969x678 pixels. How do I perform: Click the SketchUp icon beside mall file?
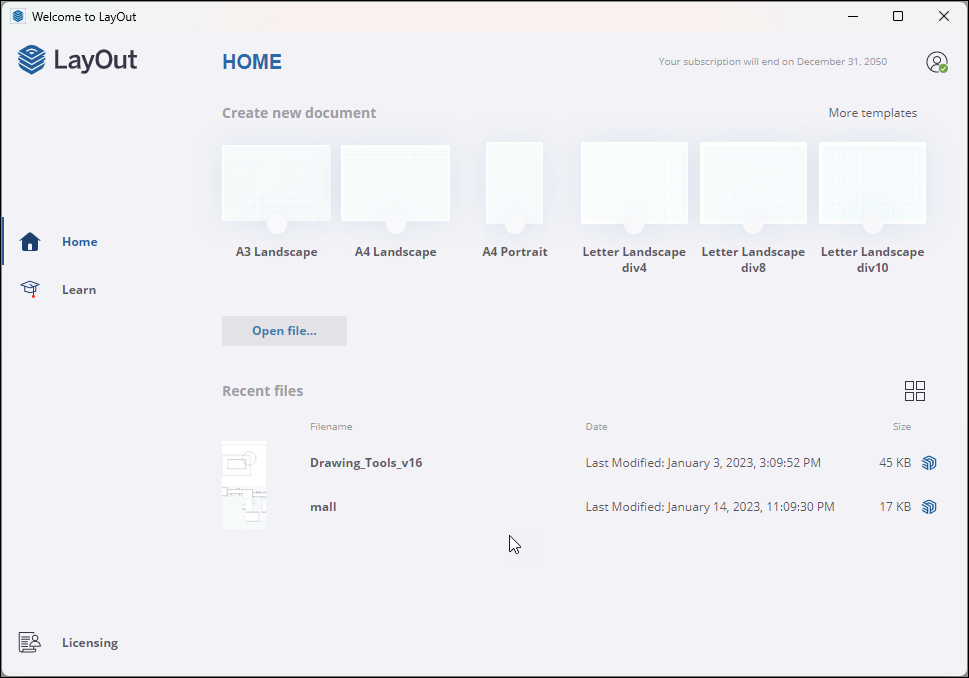(929, 507)
